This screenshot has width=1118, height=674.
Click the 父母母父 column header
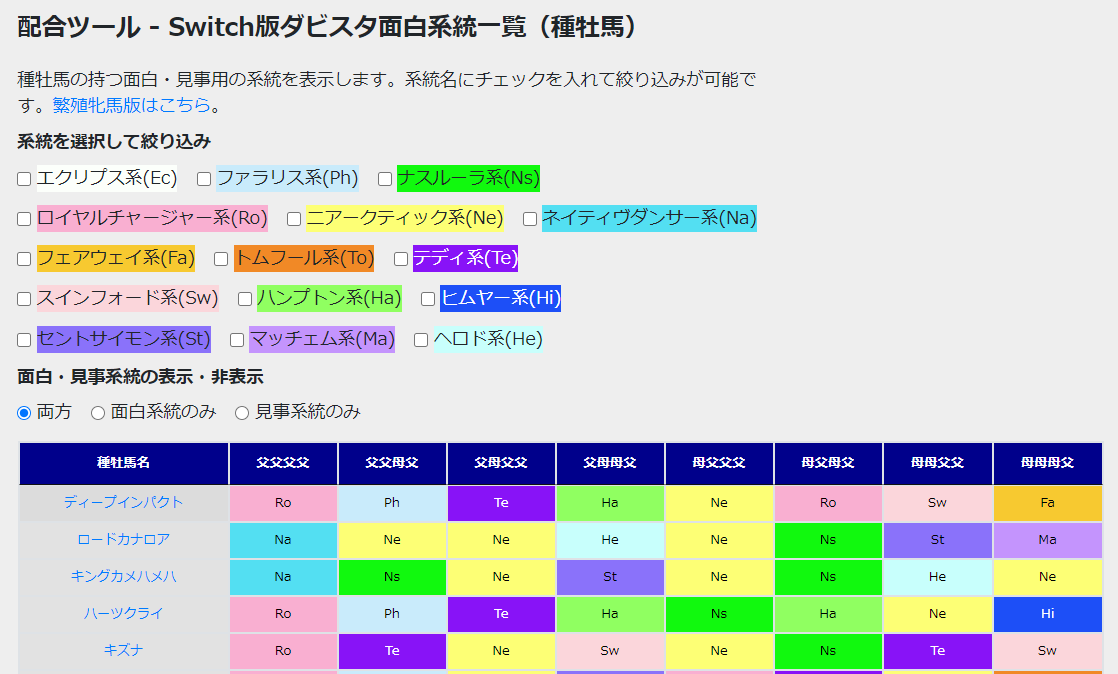tap(610, 464)
